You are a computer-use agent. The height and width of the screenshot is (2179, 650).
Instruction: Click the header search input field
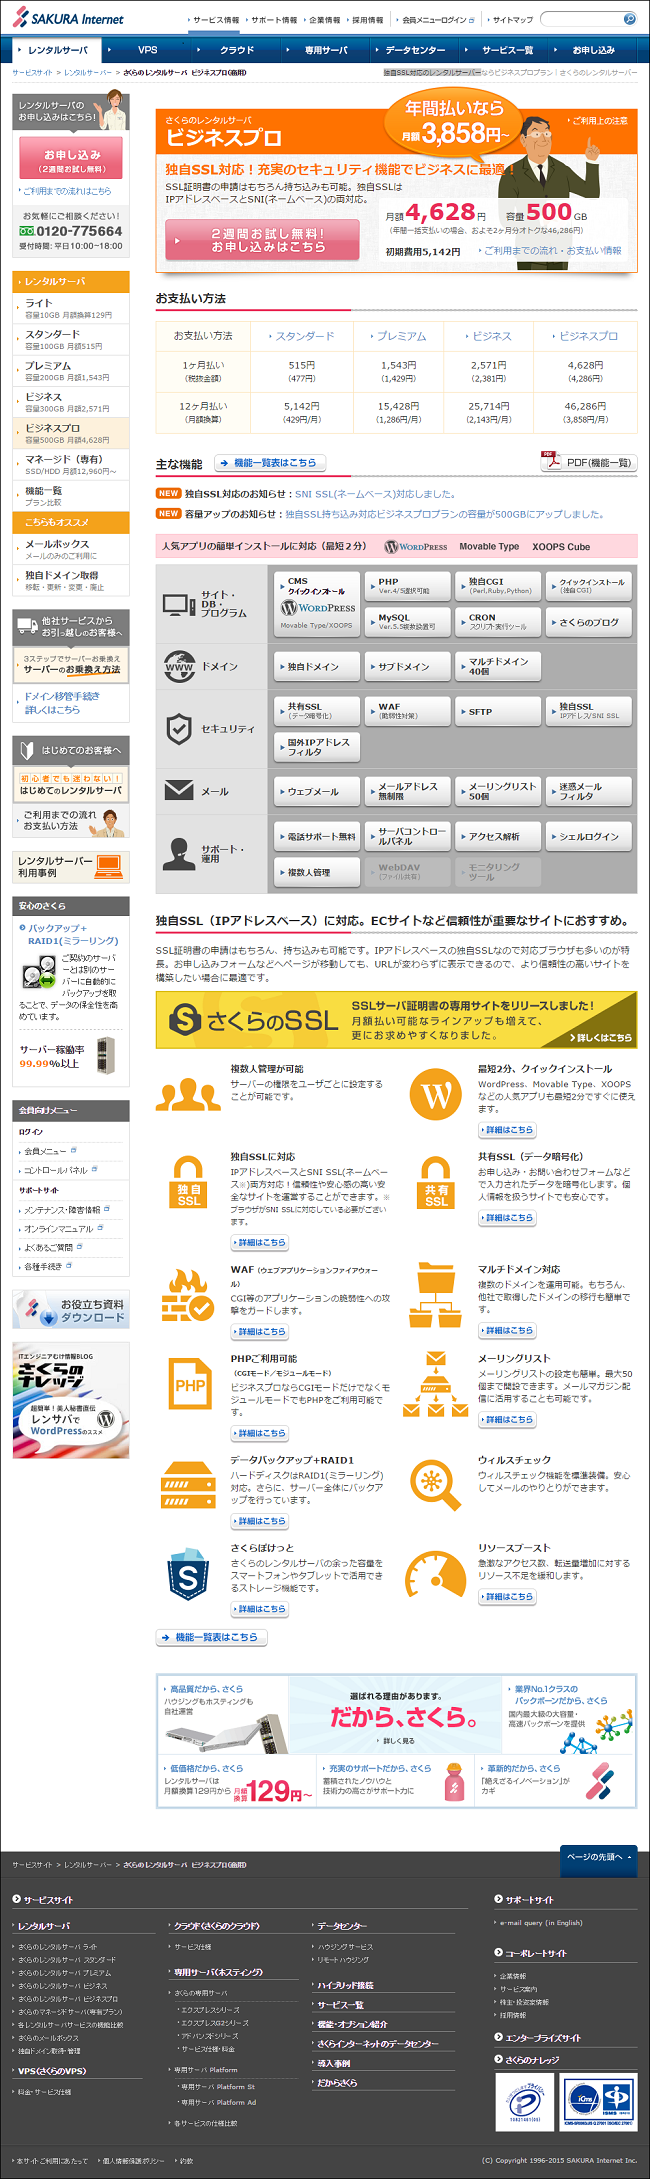pyautogui.click(x=581, y=19)
